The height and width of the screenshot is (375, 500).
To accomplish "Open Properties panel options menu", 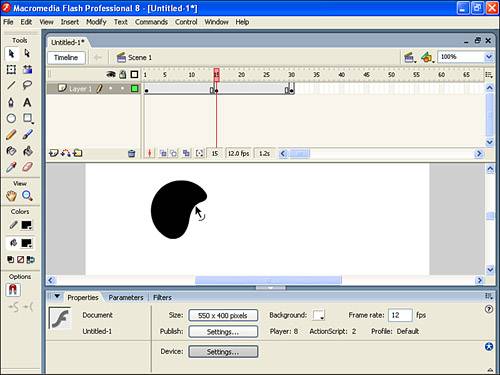I will pyautogui.click(x=489, y=296).
